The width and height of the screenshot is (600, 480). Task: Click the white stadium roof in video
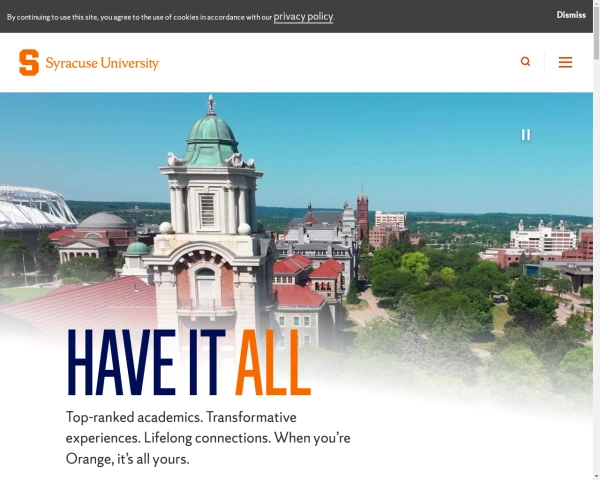[34, 207]
